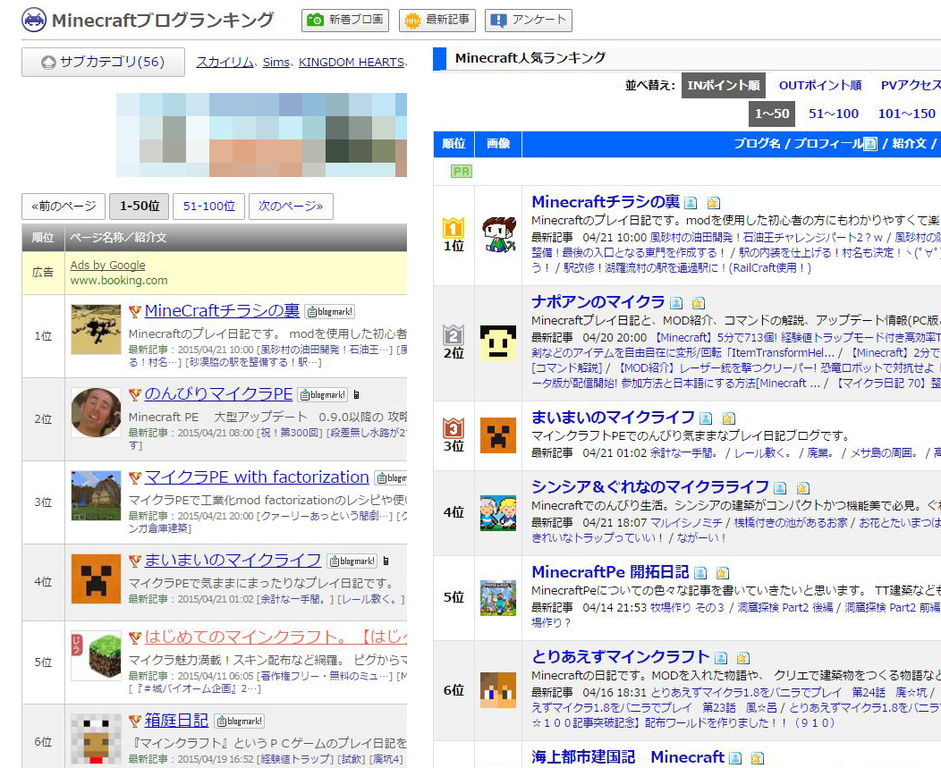The image size is (941, 768).
Task: Open MineCraftチラシの裏 blog in left ranking
Action: [x=222, y=311]
